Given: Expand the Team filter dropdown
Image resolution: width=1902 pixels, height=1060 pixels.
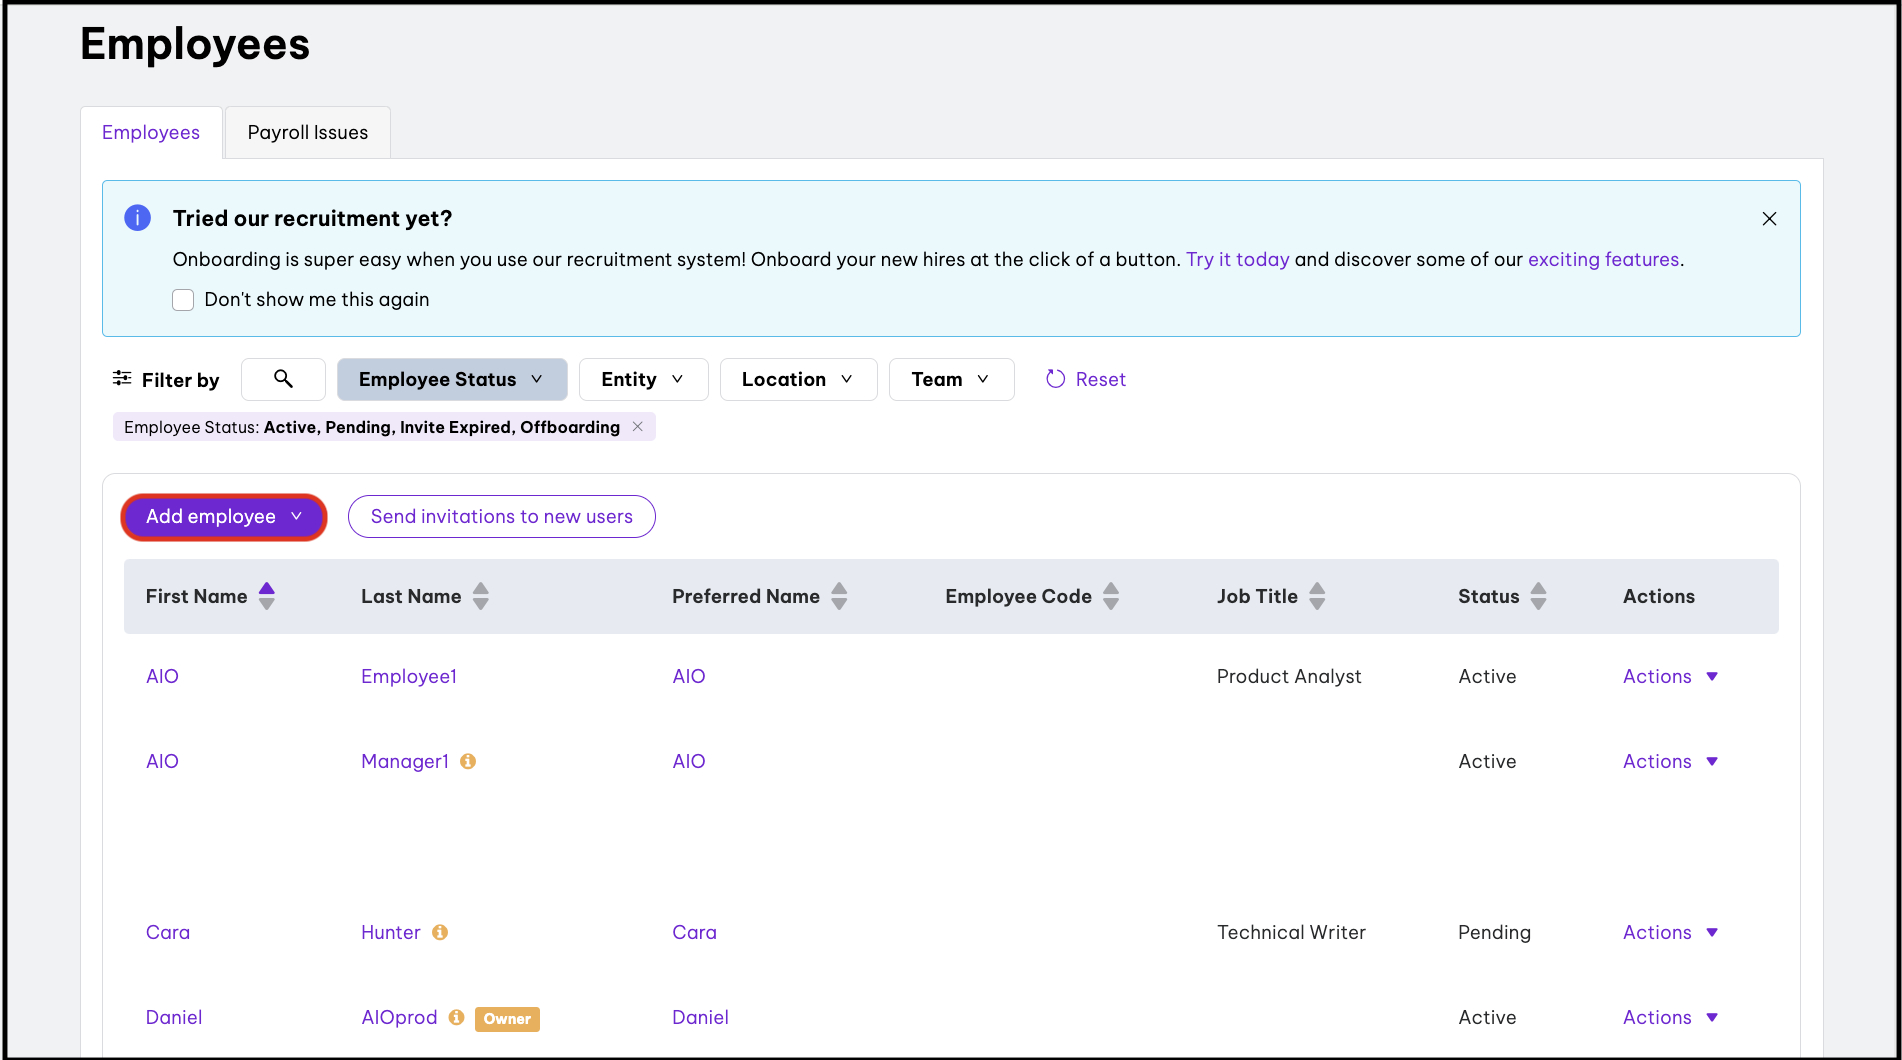Looking at the screenshot, I should [950, 379].
